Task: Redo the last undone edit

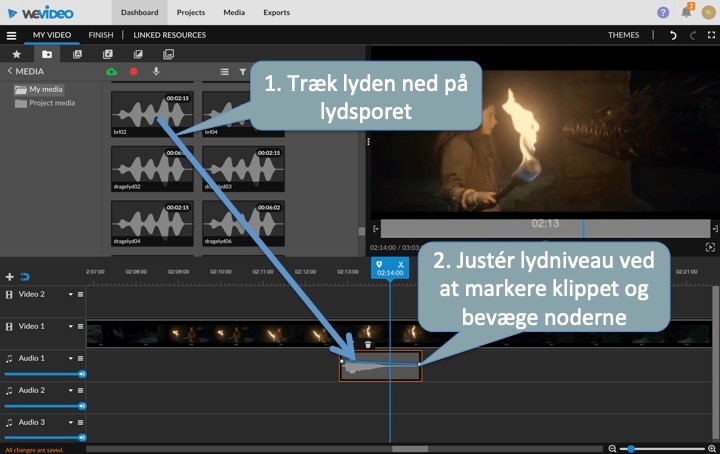Action: [x=693, y=35]
